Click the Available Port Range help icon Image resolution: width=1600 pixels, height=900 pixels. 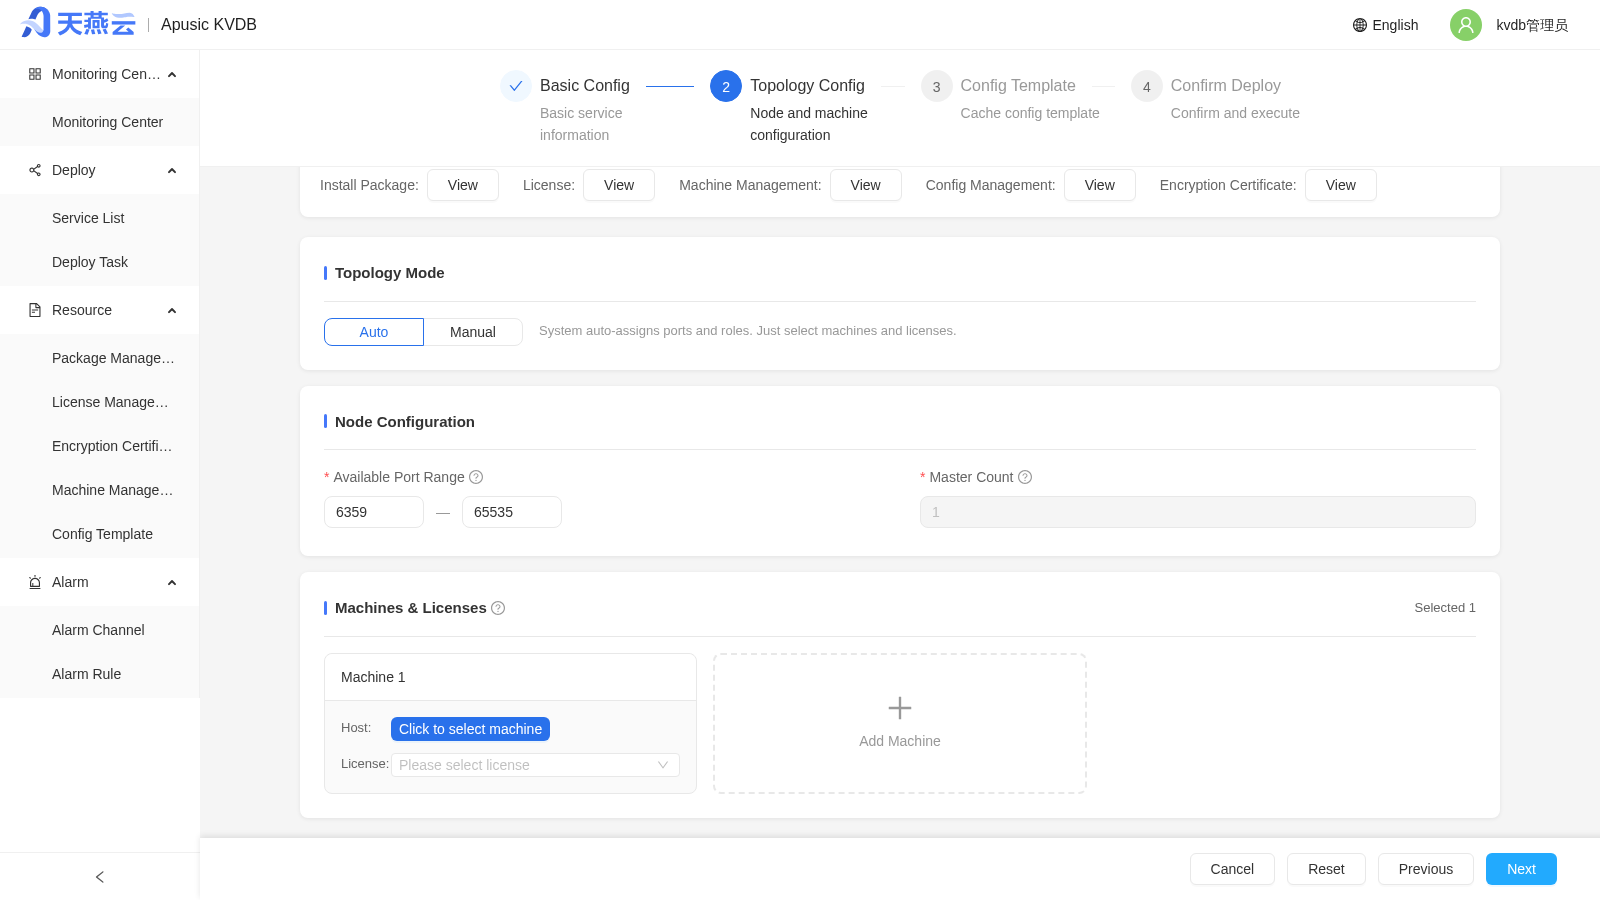[476, 477]
